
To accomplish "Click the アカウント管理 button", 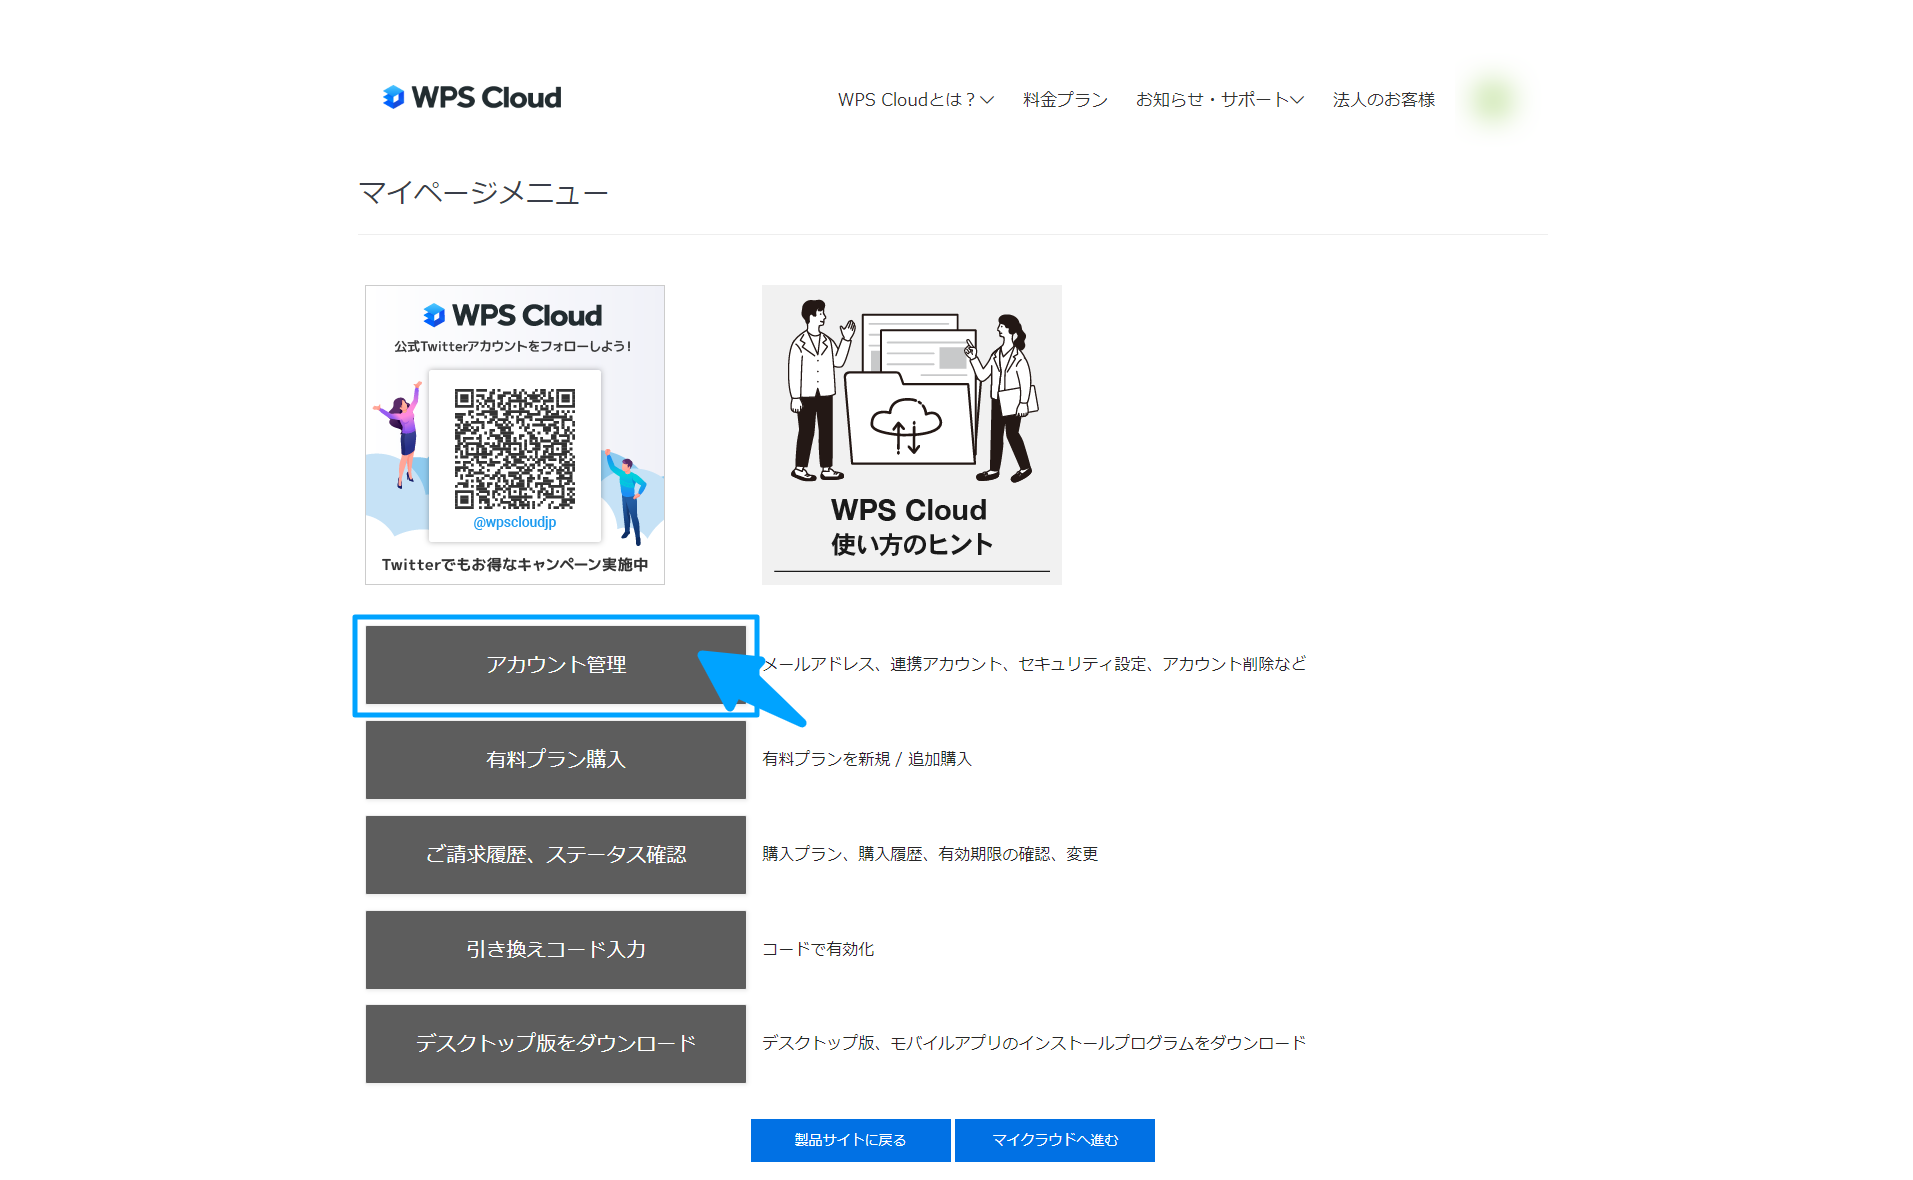I will (x=556, y=665).
